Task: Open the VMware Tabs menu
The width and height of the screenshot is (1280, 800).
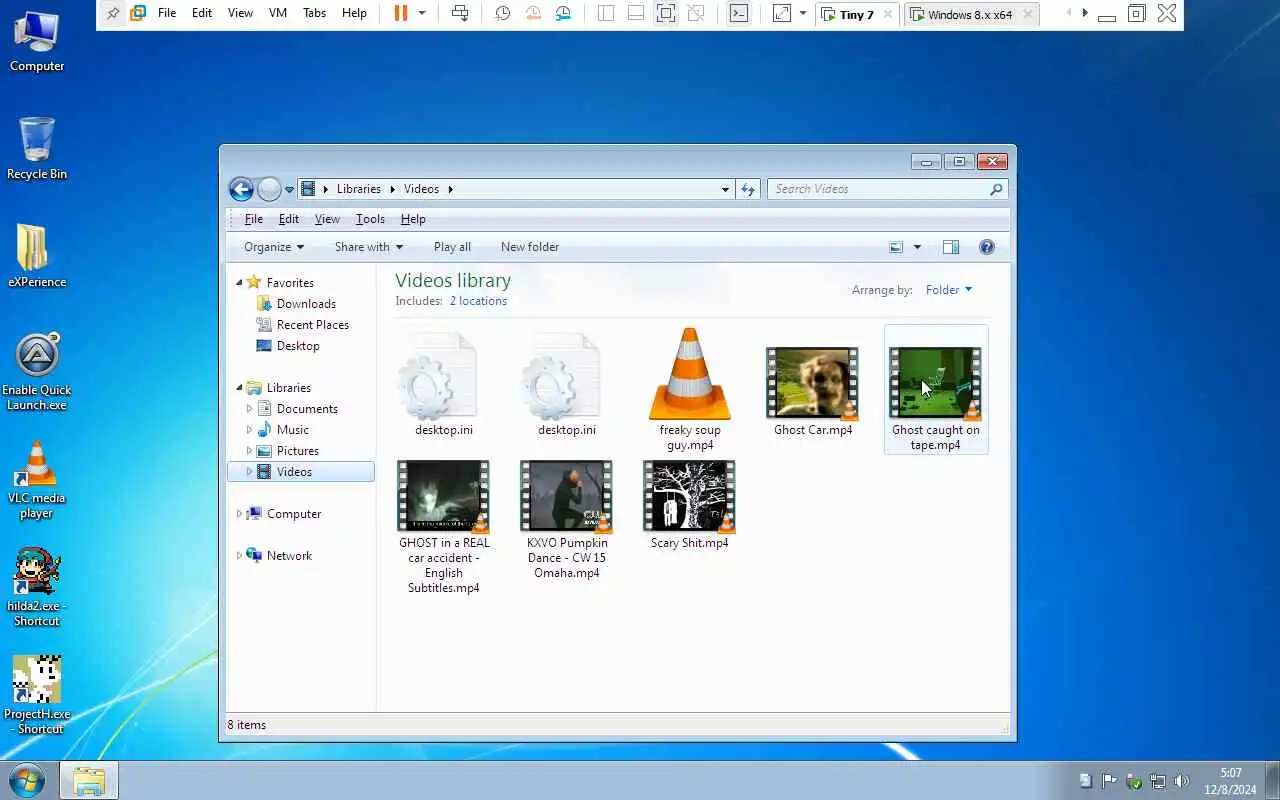Action: [314, 13]
